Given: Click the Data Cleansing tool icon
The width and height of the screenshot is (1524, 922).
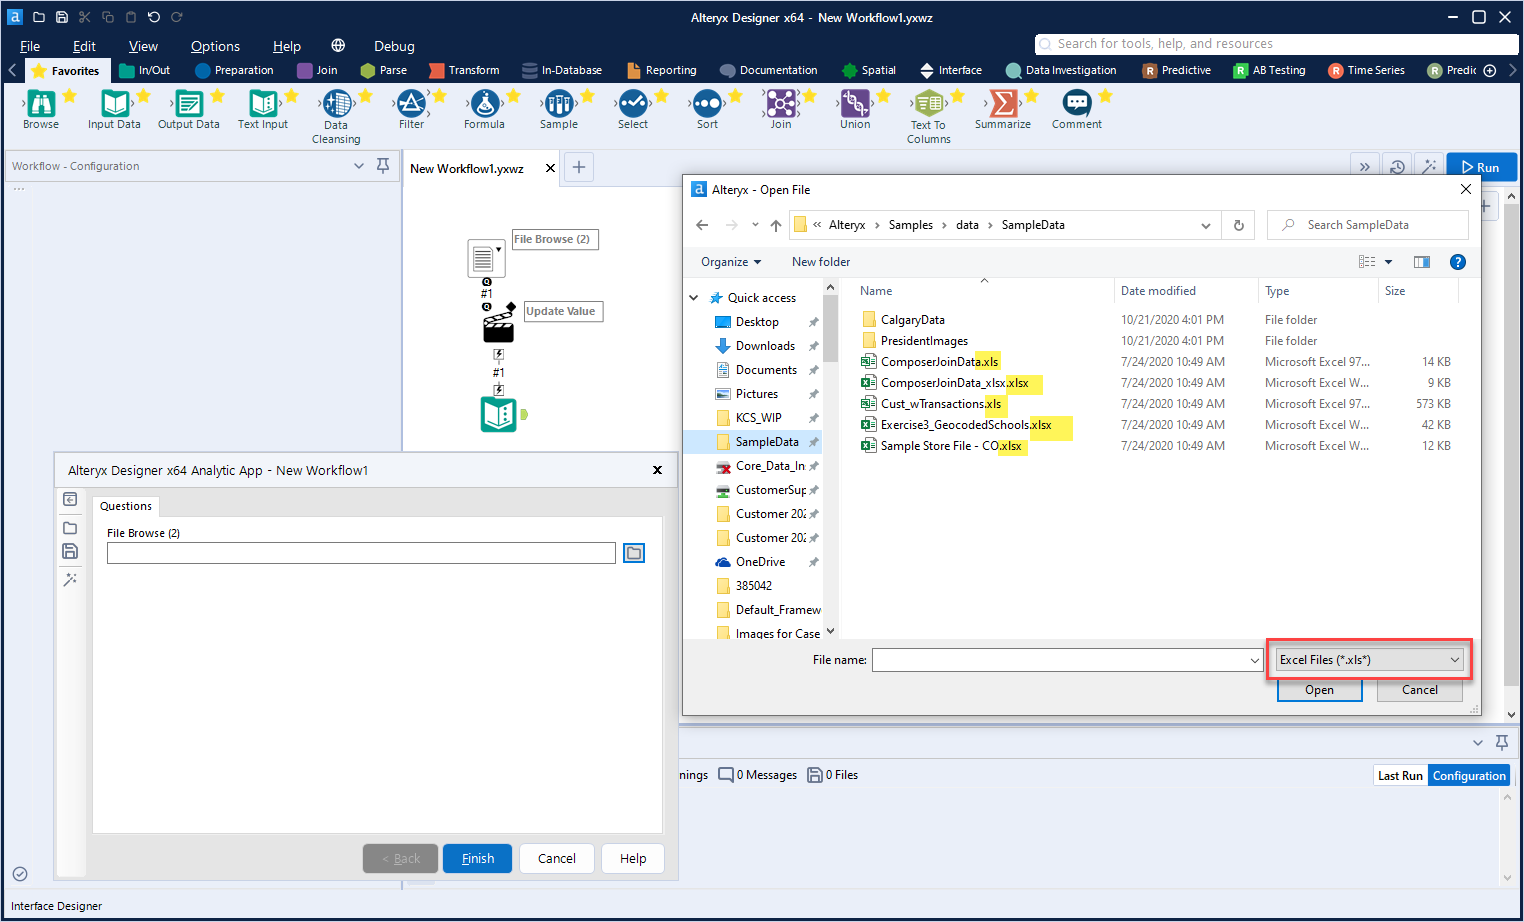Looking at the screenshot, I should pyautogui.click(x=336, y=104).
